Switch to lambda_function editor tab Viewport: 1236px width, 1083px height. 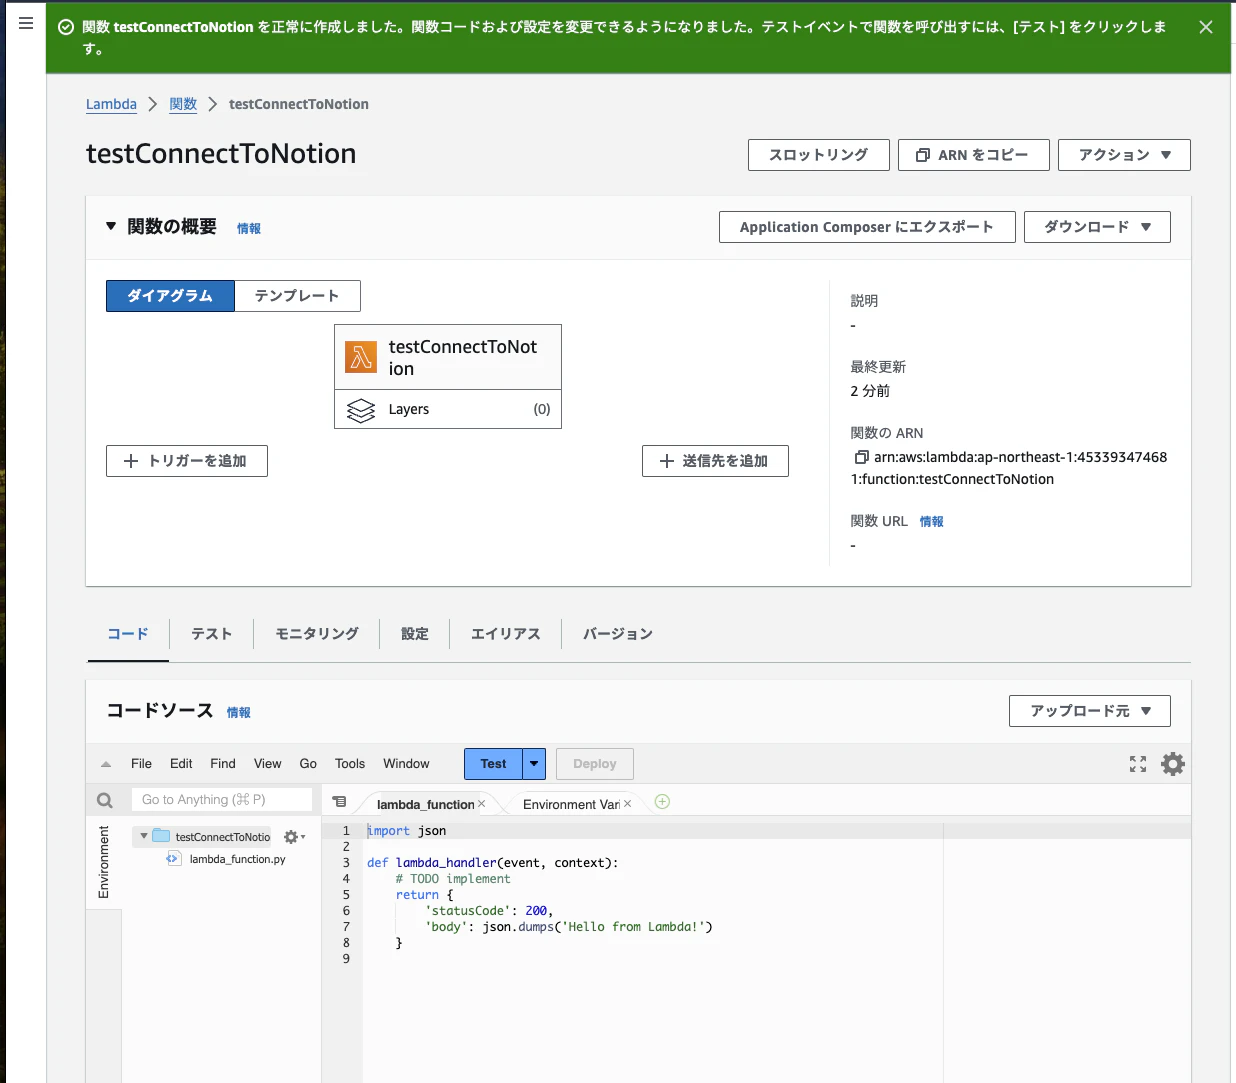(425, 804)
